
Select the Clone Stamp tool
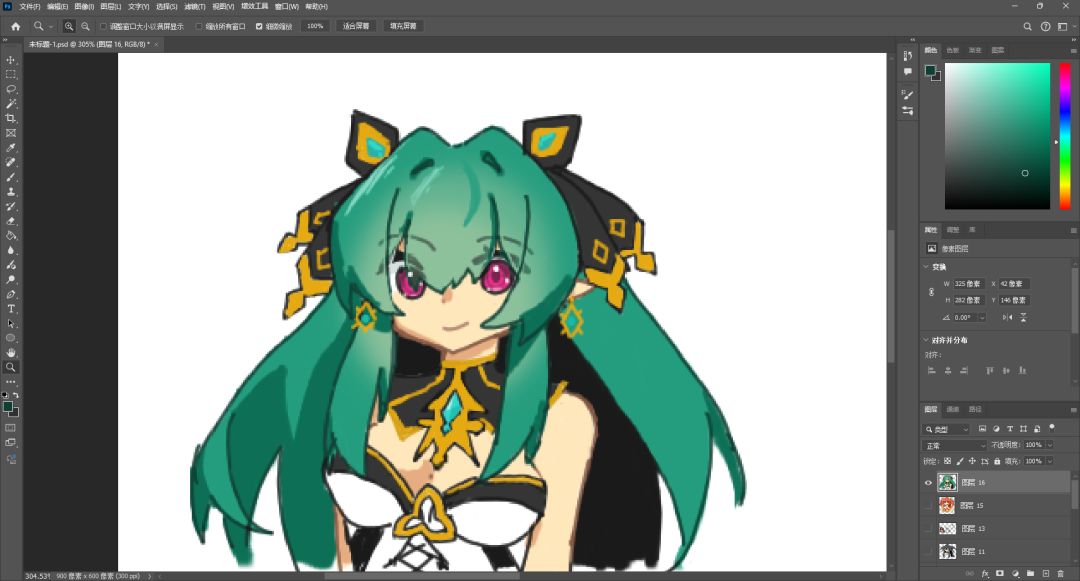click(x=10, y=191)
